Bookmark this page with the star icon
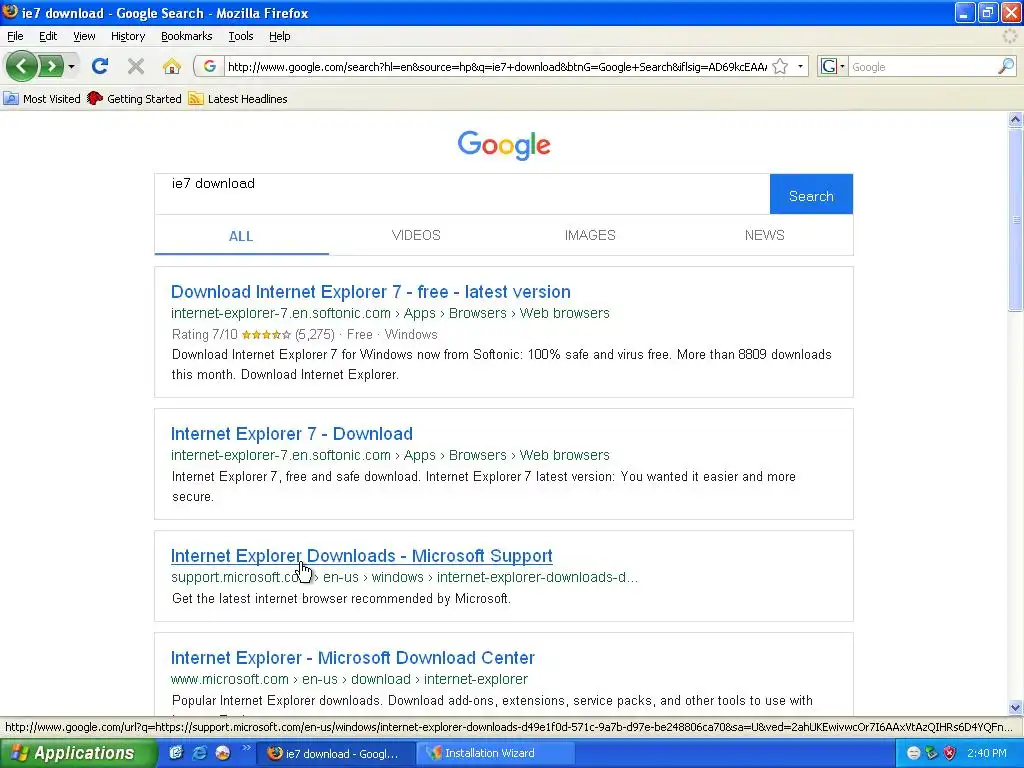Image resolution: width=1024 pixels, height=768 pixels. coord(780,66)
